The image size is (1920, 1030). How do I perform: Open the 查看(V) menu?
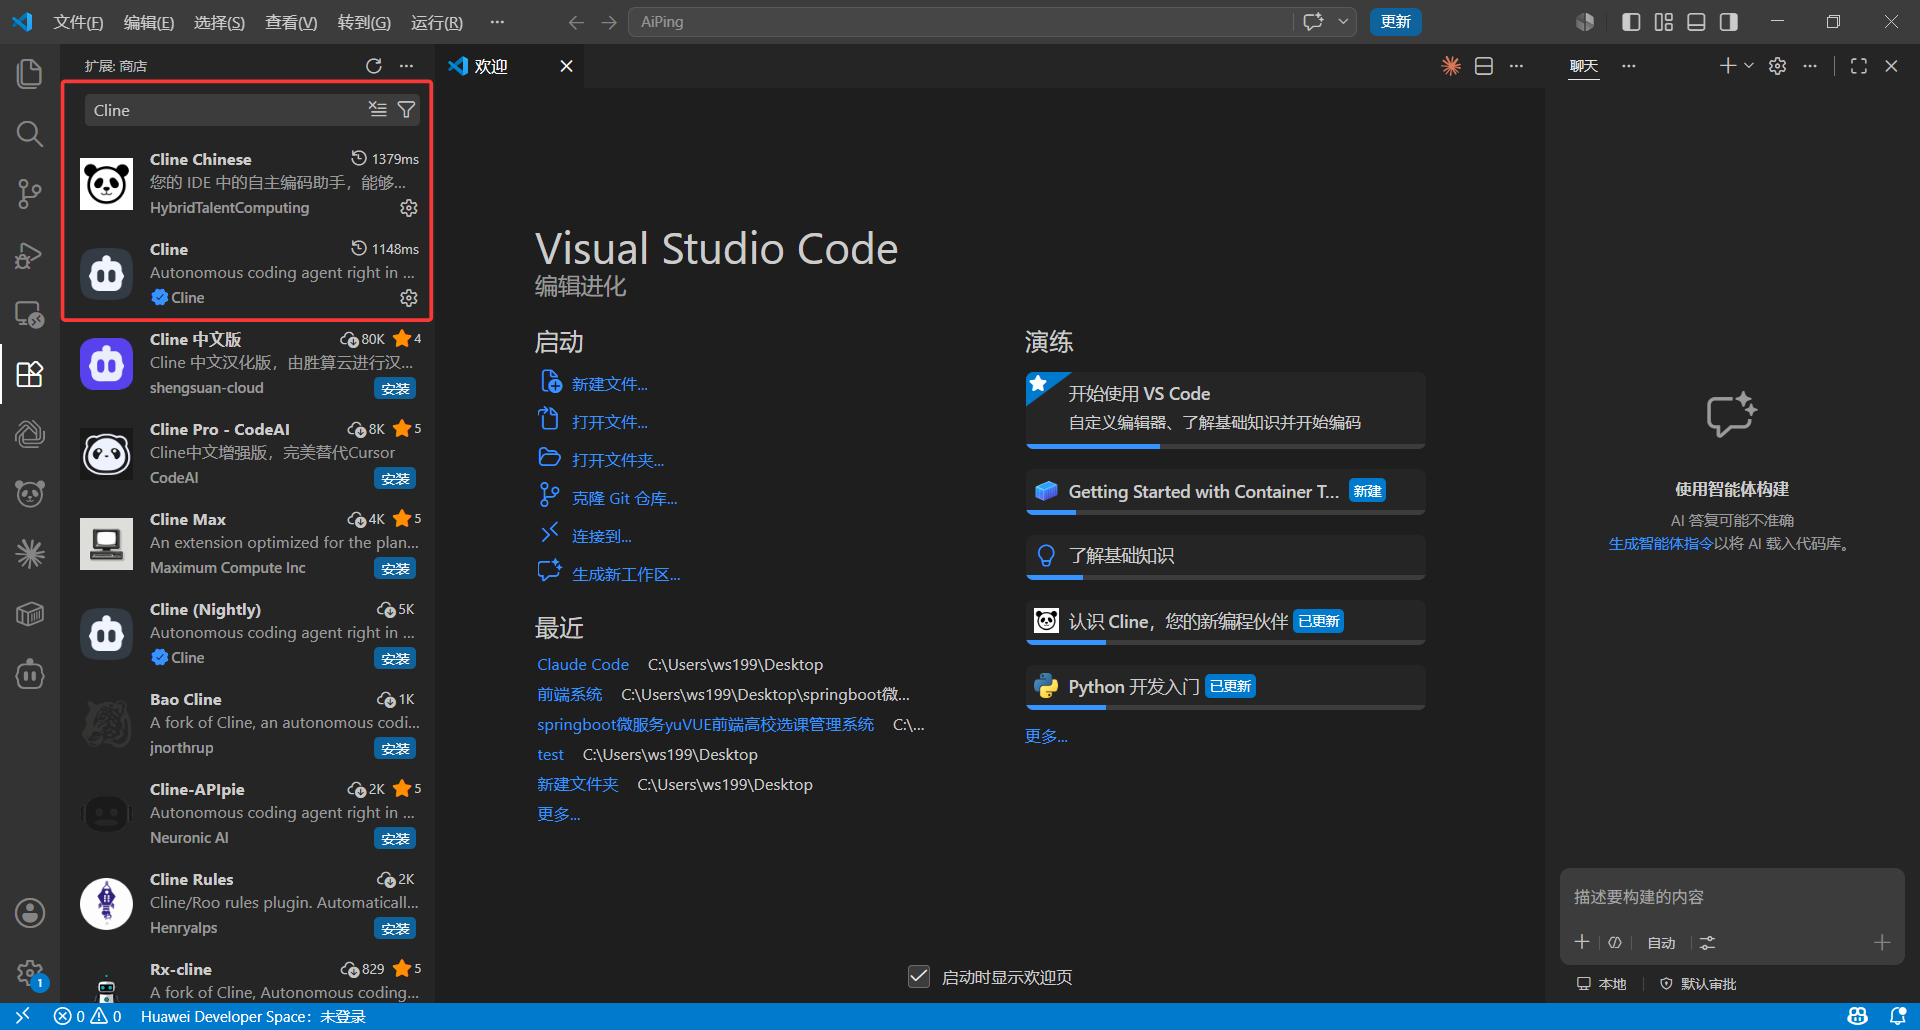(x=291, y=22)
